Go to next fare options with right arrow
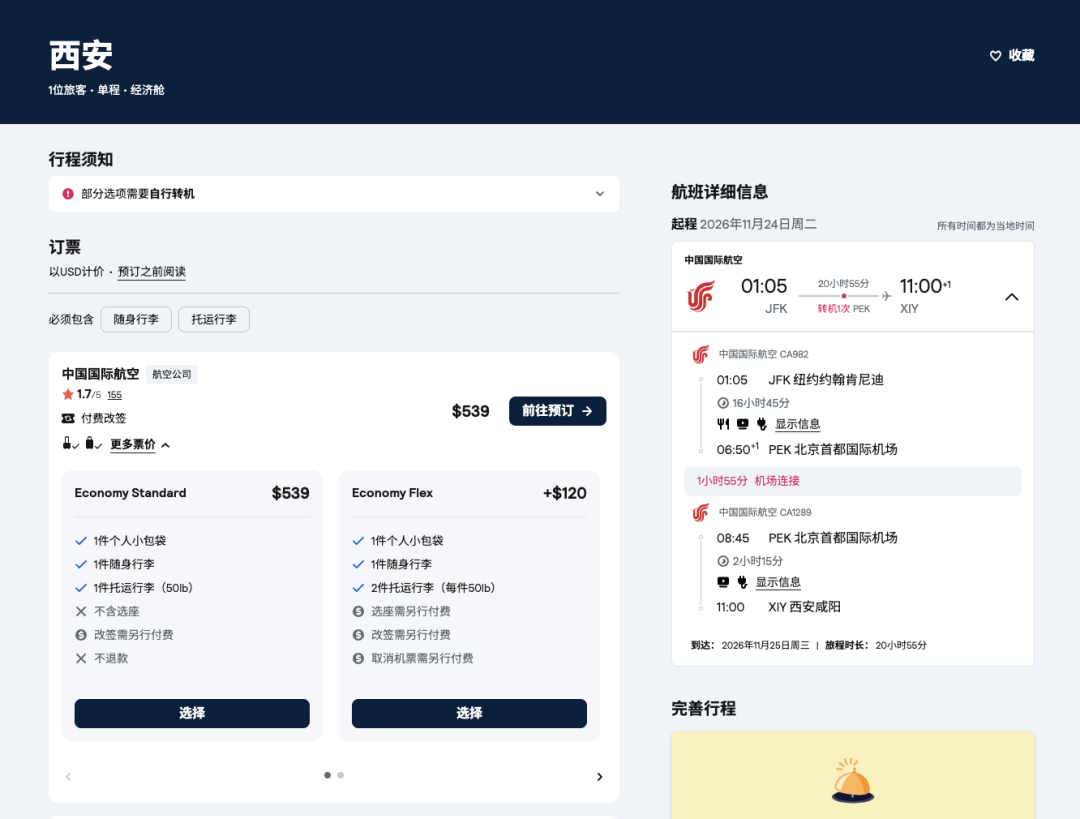1080x819 pixels. pos(599,777)
